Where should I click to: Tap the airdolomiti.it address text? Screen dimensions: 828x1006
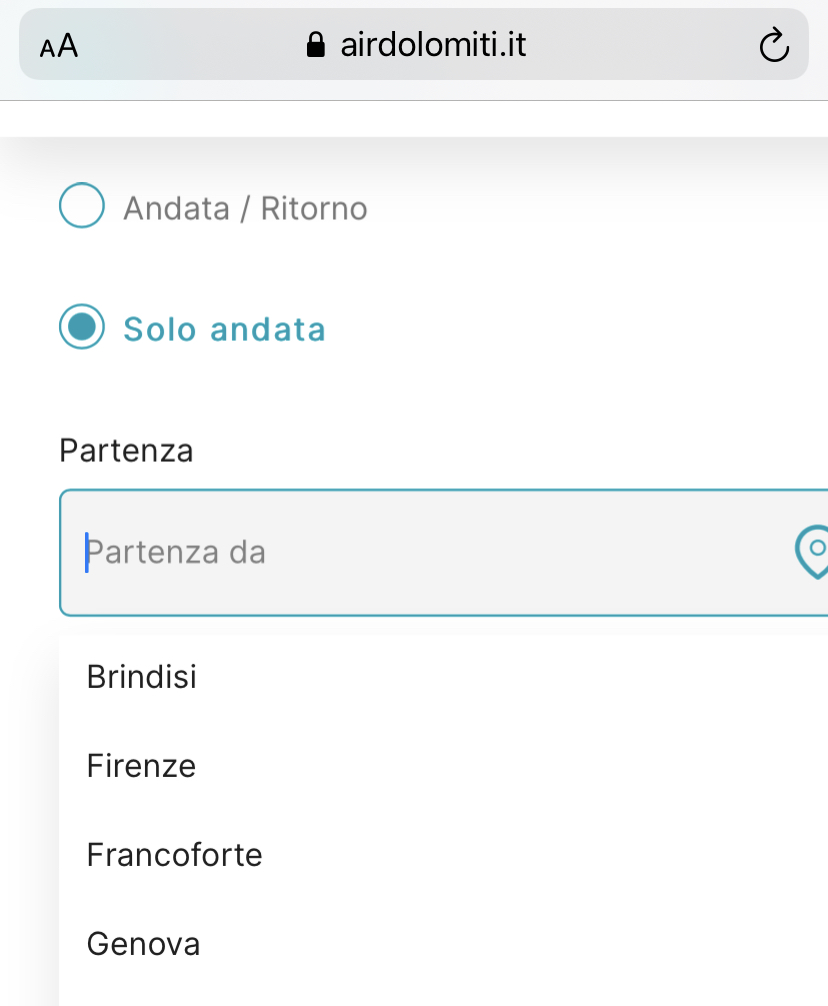[433, 45]
